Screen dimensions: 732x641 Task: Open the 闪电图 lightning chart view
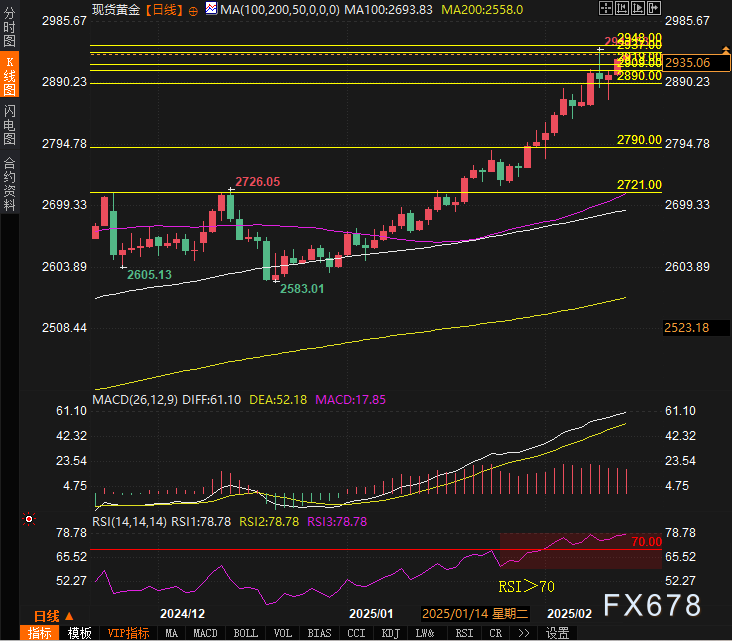tap(10, 122)
